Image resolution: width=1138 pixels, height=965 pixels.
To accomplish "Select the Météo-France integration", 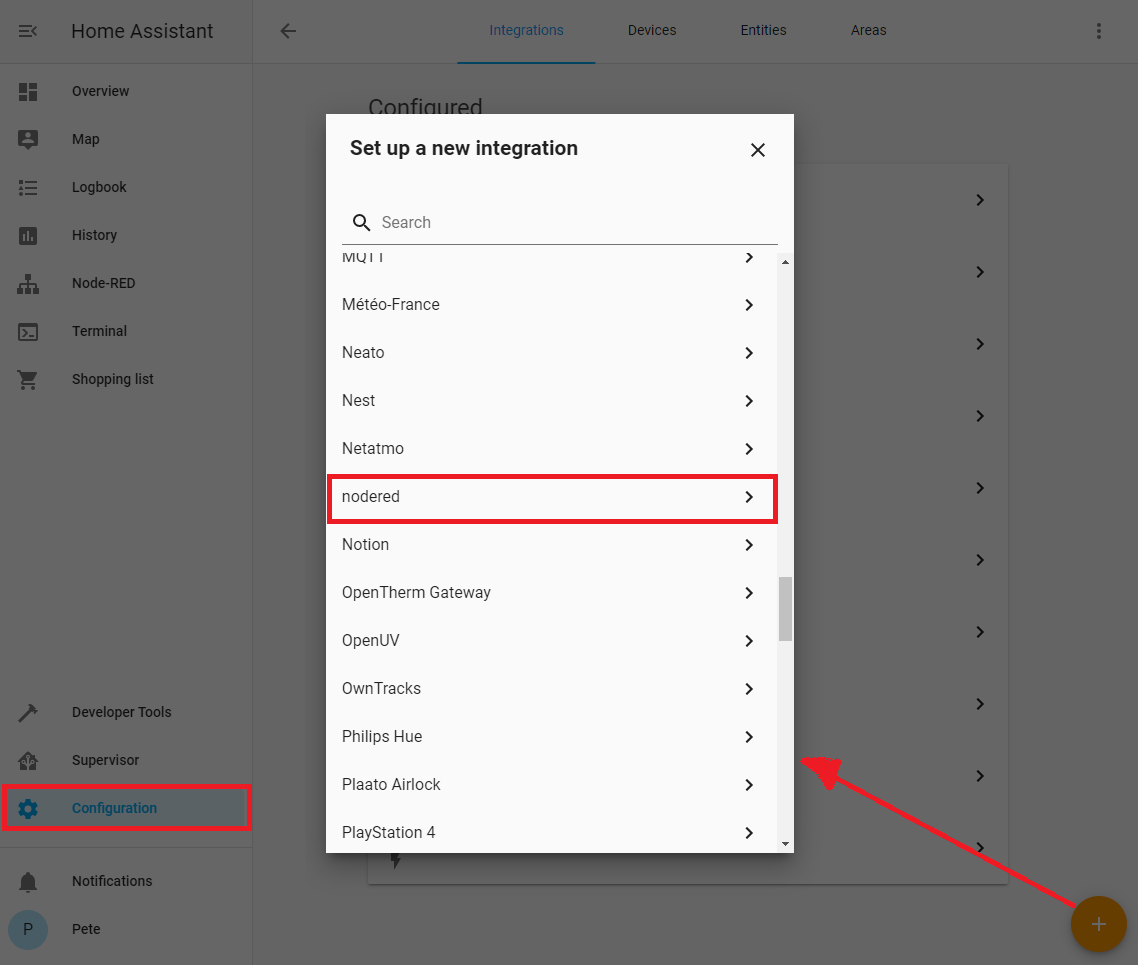I will 552,305.
